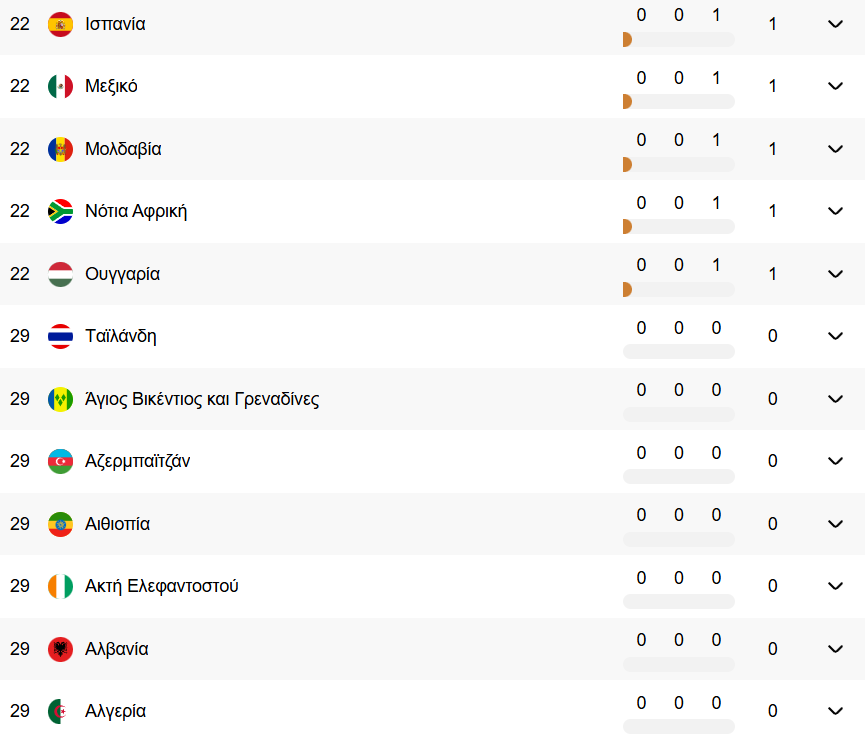
Task: Expand the Ισπανία row chevron
Action: click(x=835, y=24)
